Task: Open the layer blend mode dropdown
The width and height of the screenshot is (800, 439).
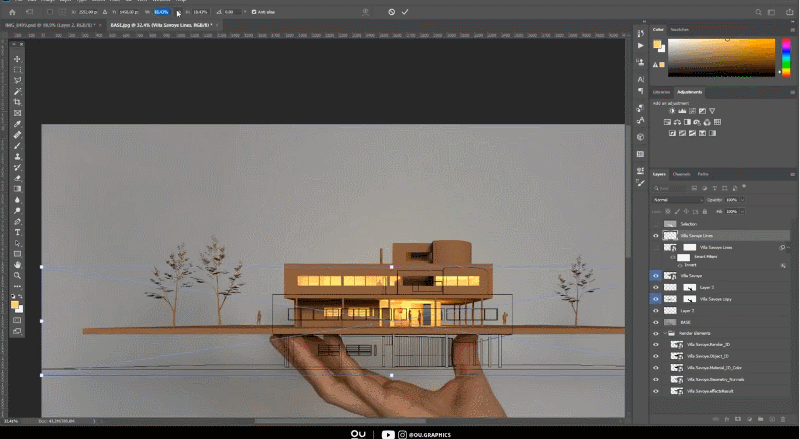Action: 677,200
